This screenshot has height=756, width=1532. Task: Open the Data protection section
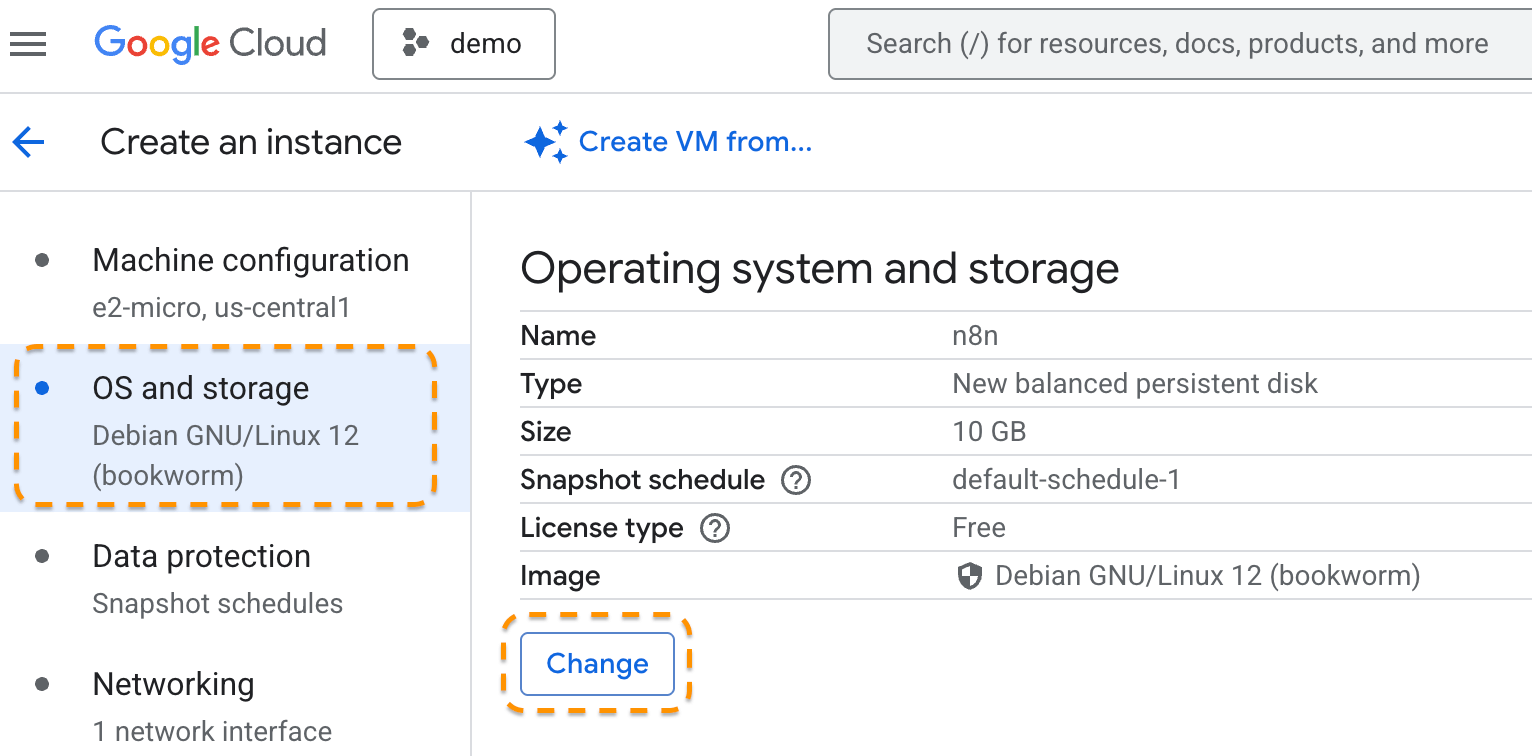[201, 557]
